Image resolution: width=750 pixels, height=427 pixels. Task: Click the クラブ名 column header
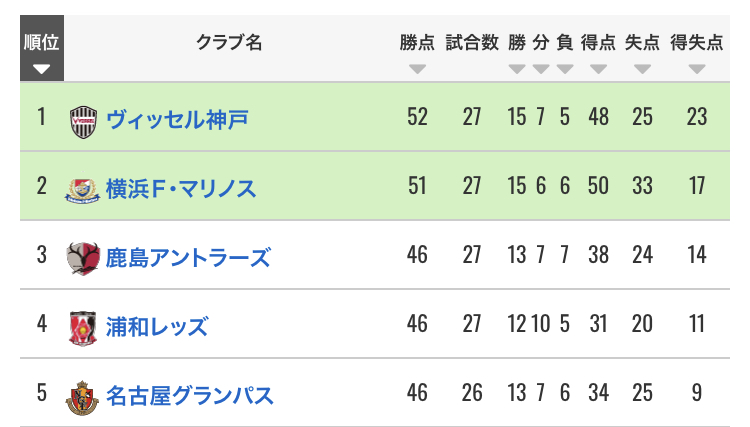229,43
